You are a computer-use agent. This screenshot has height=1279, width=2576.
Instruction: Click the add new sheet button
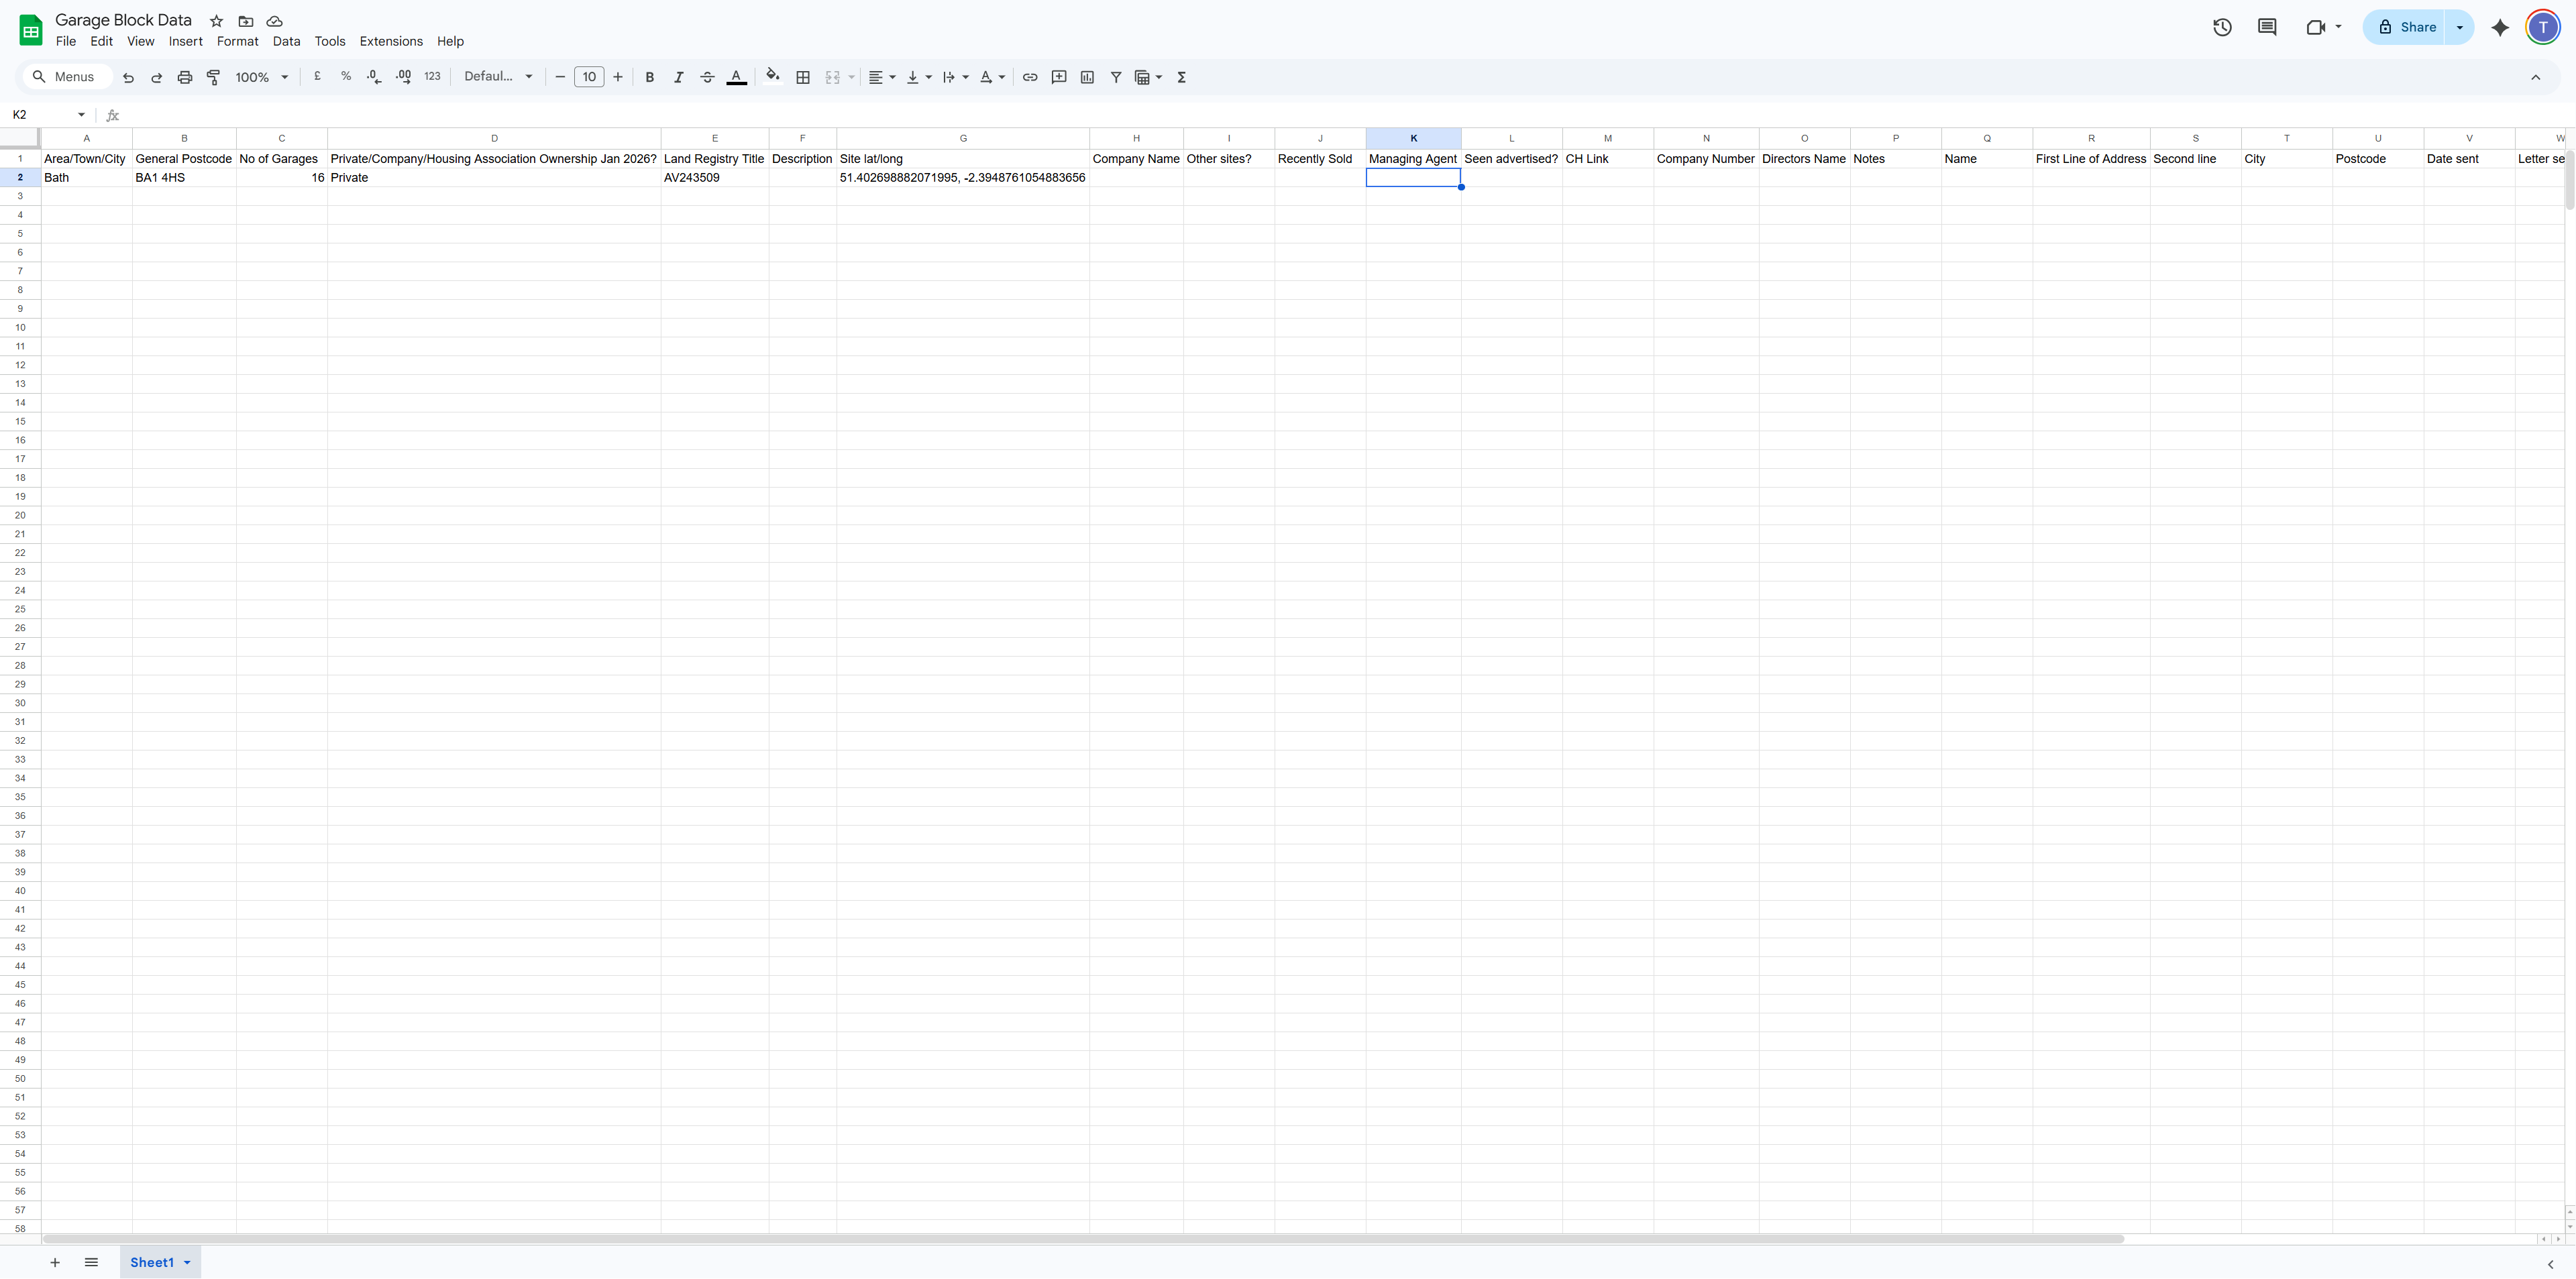pos(55,1262)
